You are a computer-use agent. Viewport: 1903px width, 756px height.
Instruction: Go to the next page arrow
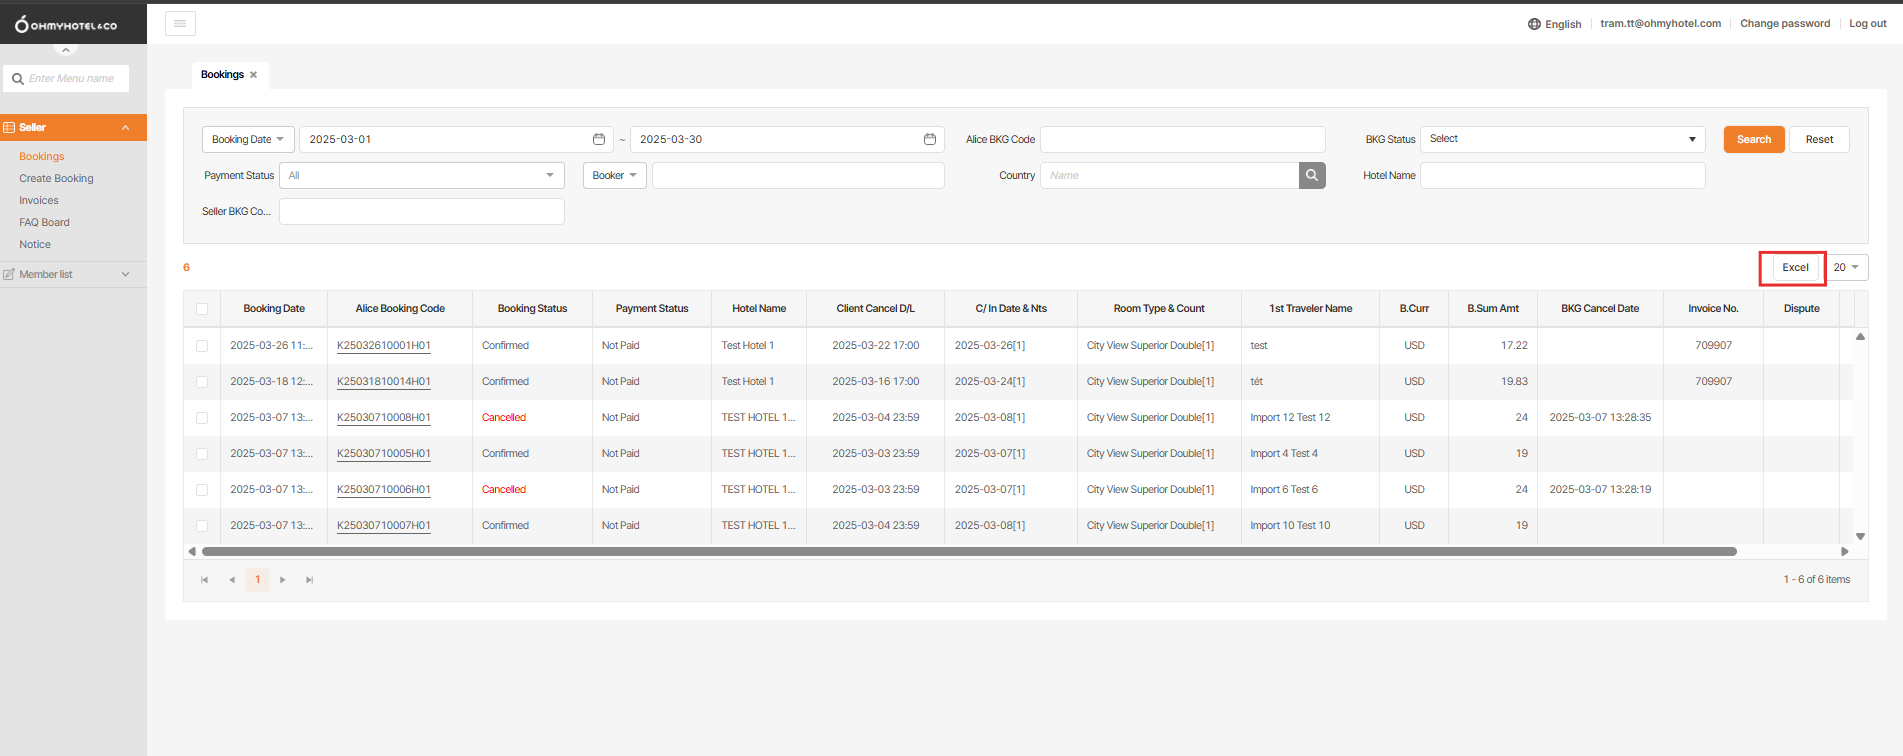pyautogui.click(x=283, y=580)
